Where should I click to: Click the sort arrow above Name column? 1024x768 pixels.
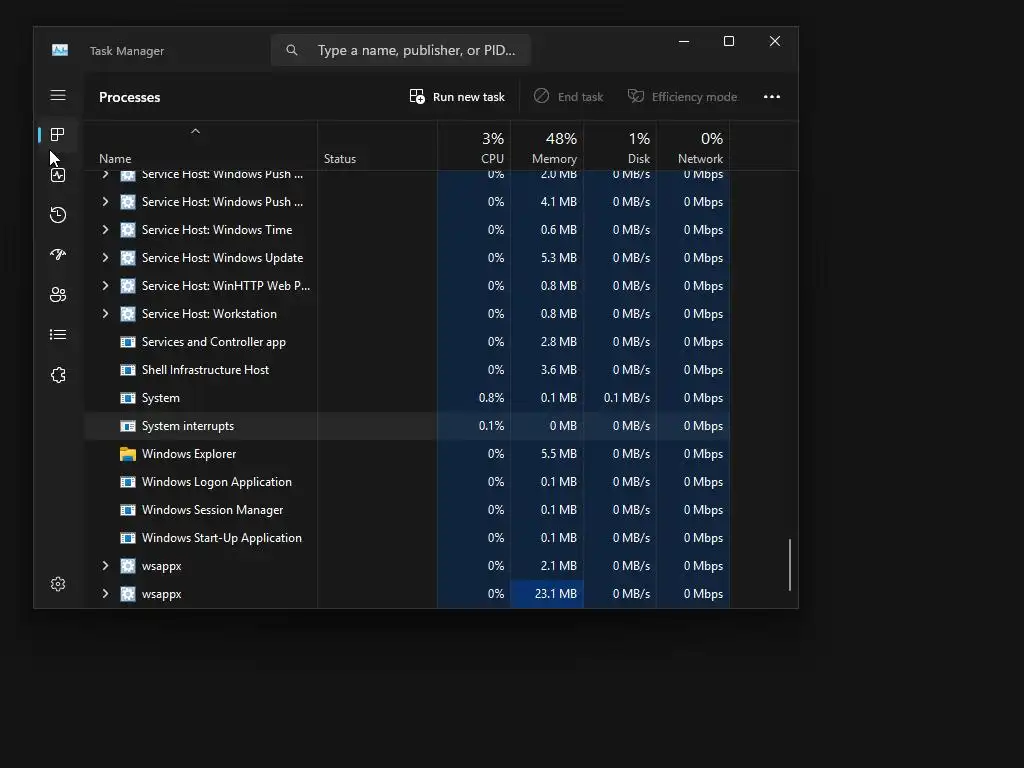point(195,131)
